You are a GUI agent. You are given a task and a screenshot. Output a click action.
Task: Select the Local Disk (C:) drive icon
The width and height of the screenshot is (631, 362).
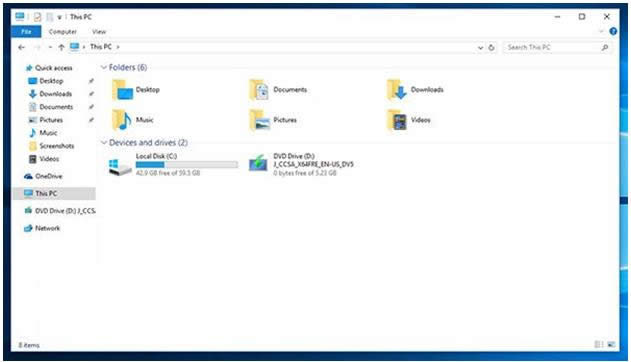click(x=120, y=166)
